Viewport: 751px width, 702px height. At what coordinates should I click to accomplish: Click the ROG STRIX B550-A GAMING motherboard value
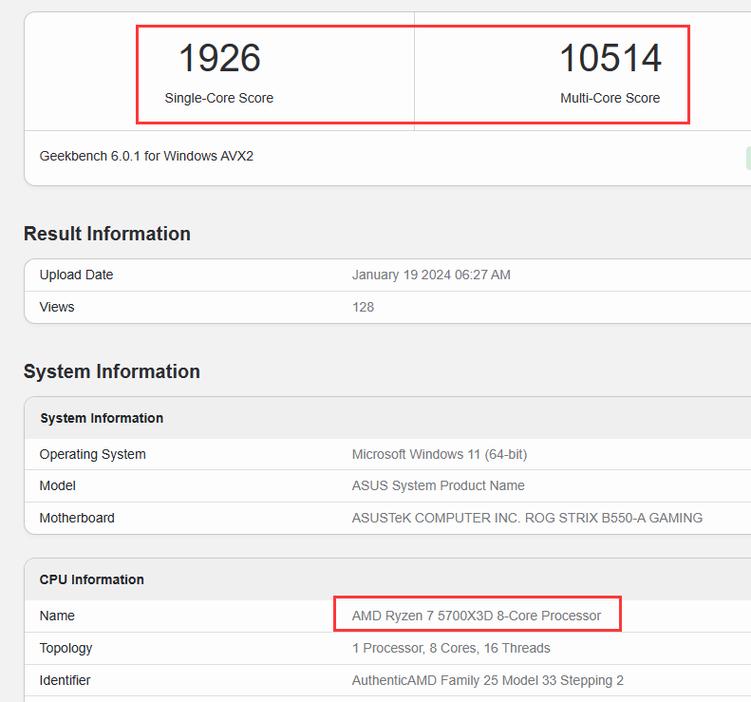click(x=527, y=518)
